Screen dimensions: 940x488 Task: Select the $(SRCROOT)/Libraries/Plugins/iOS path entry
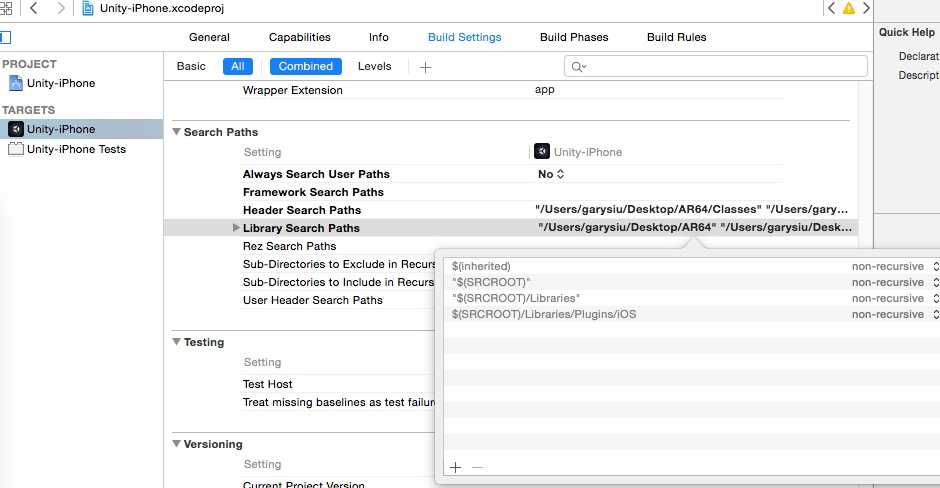click(x=544, y=315)
